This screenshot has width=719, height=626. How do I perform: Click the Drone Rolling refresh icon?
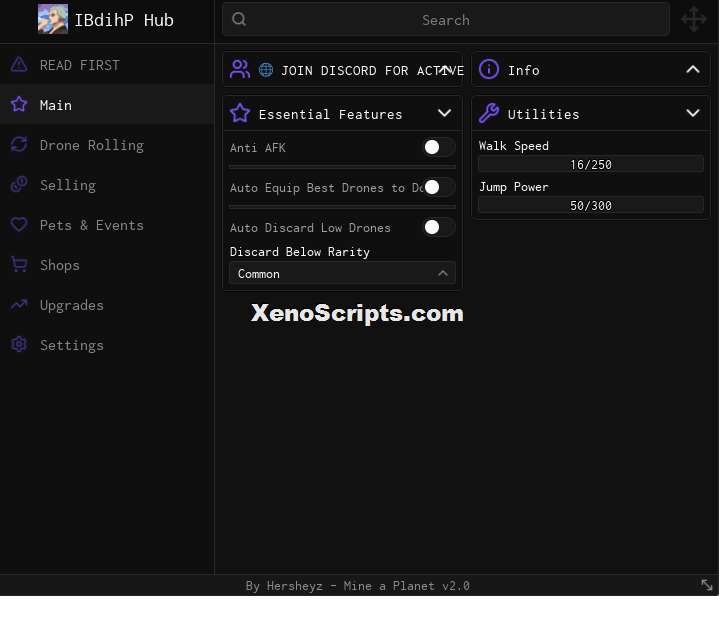tap(19, 144)
